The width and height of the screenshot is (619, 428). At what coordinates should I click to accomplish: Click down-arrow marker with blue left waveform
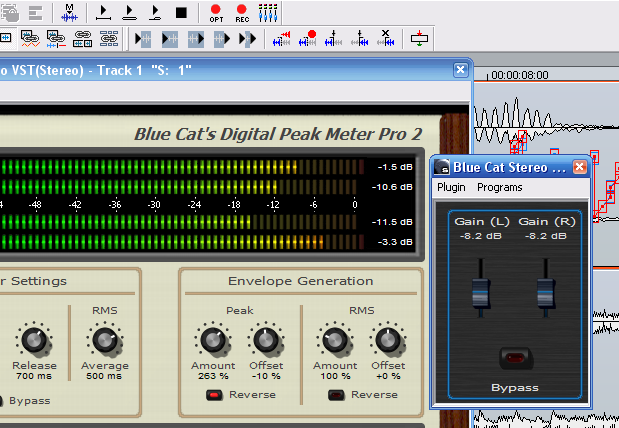tap(334, 39)
